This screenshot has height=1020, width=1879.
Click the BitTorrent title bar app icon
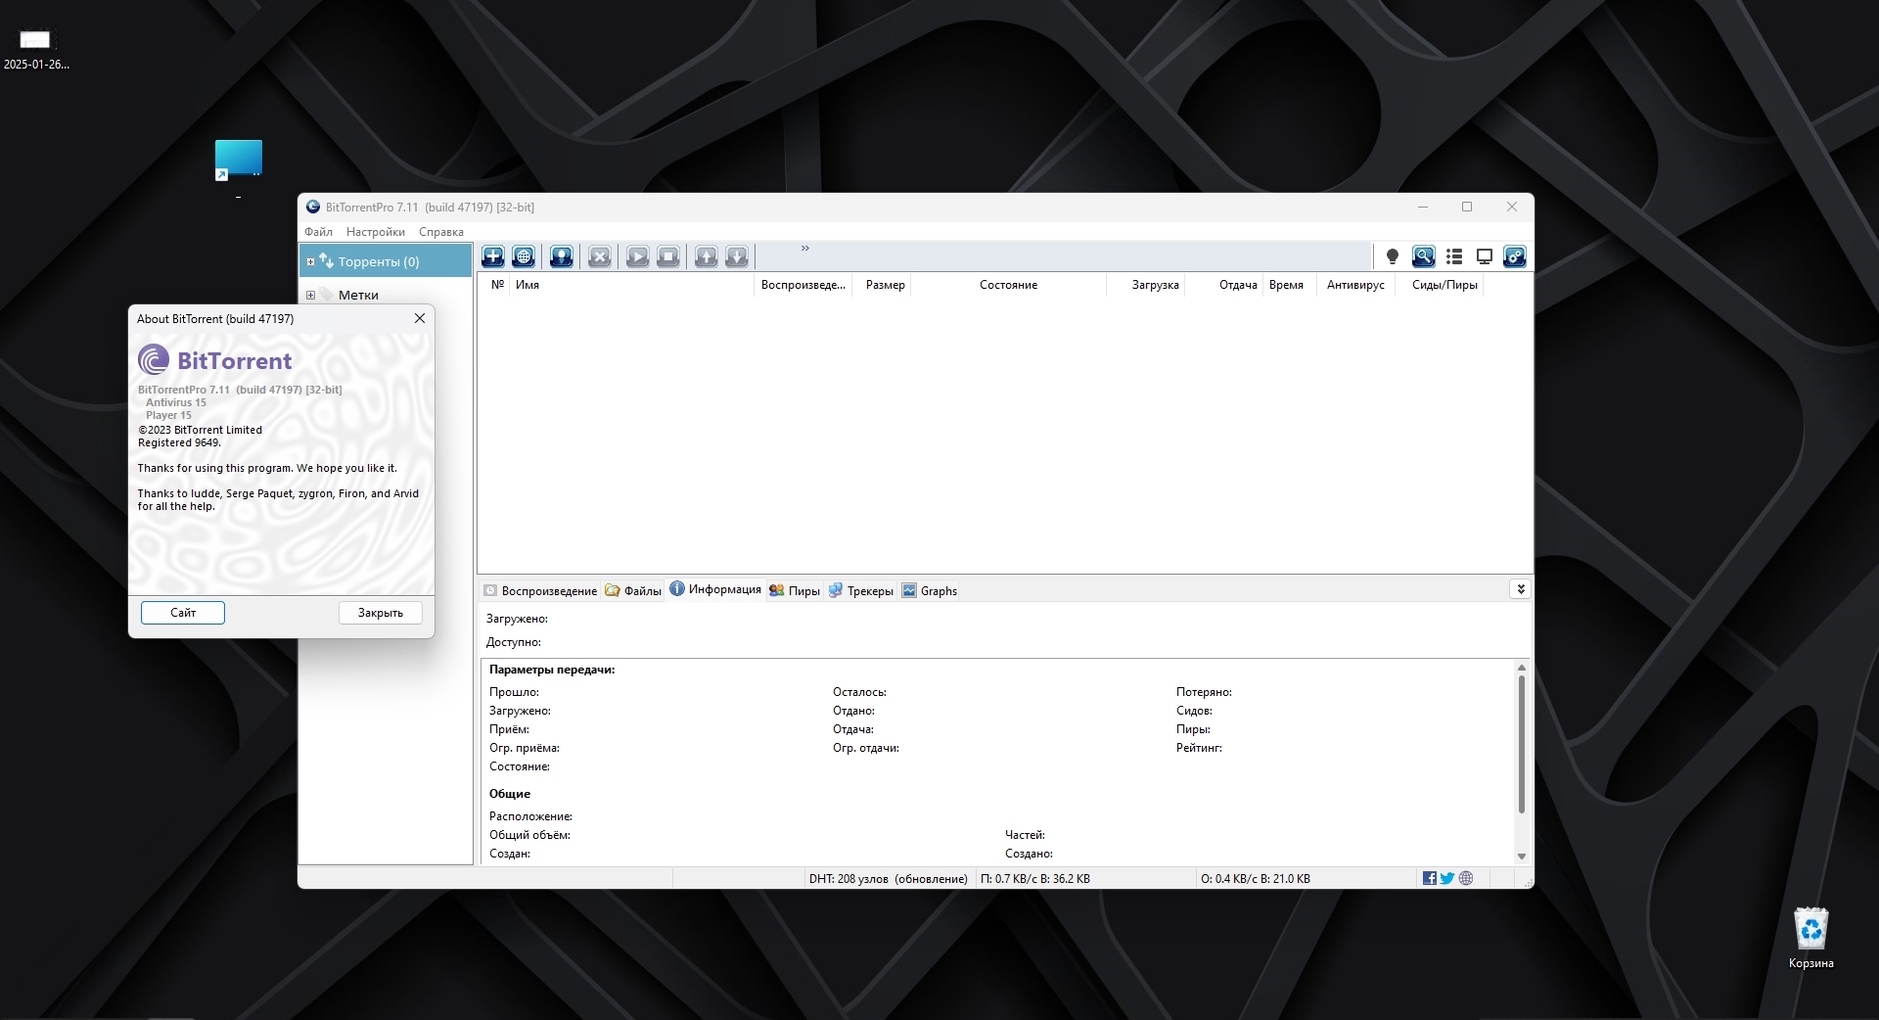pyautogui.click(x=313, y=207)
